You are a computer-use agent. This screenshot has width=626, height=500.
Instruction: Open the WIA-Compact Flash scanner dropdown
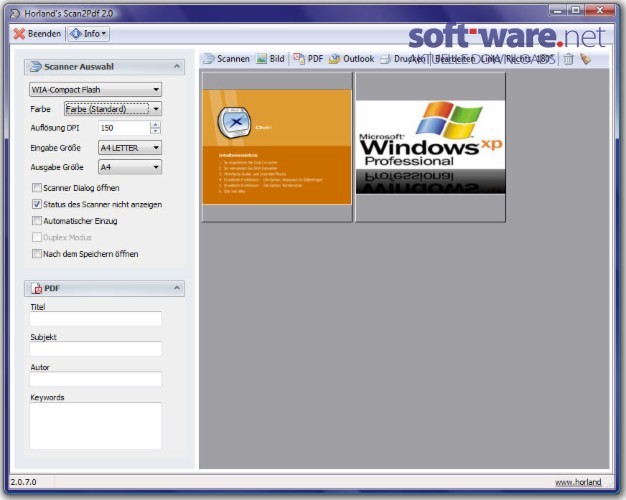95,89
